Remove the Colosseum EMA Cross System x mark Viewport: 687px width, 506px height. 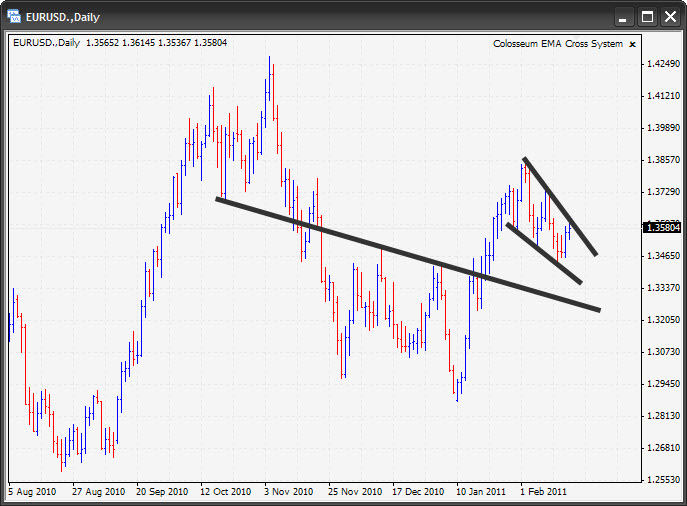click(x=632, y=44)
